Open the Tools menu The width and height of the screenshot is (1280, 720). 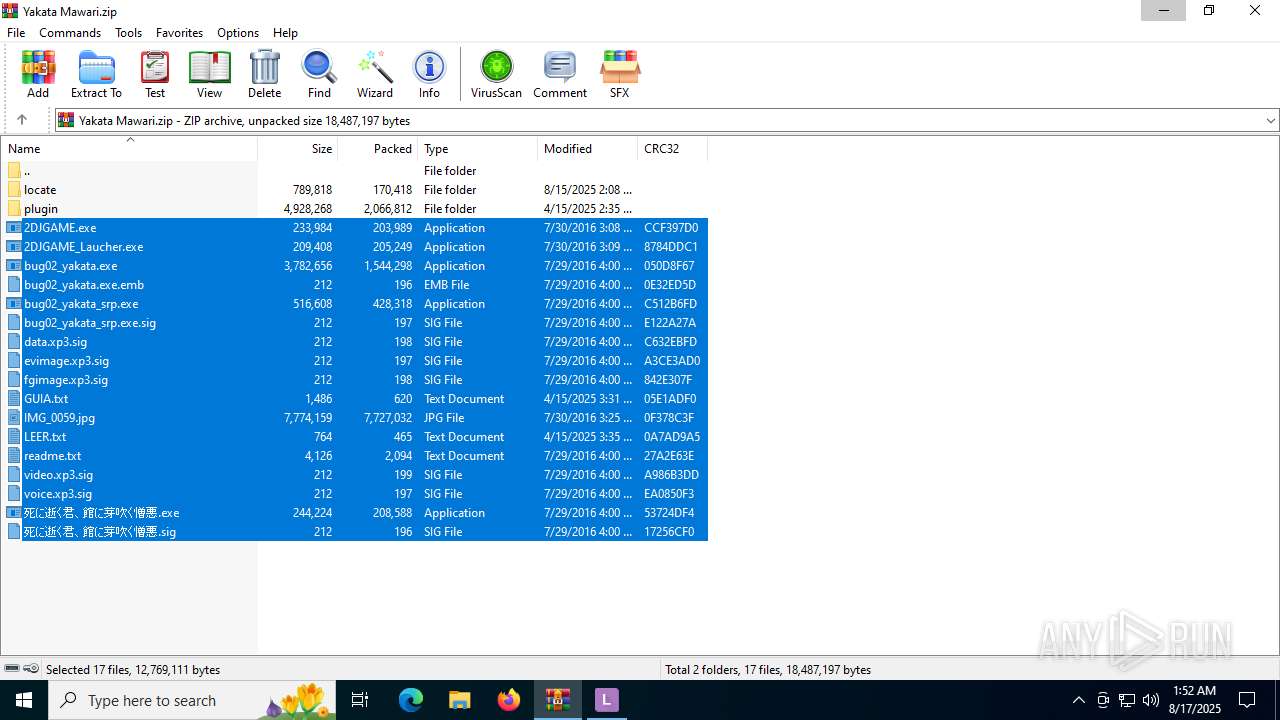coord(128,32)
